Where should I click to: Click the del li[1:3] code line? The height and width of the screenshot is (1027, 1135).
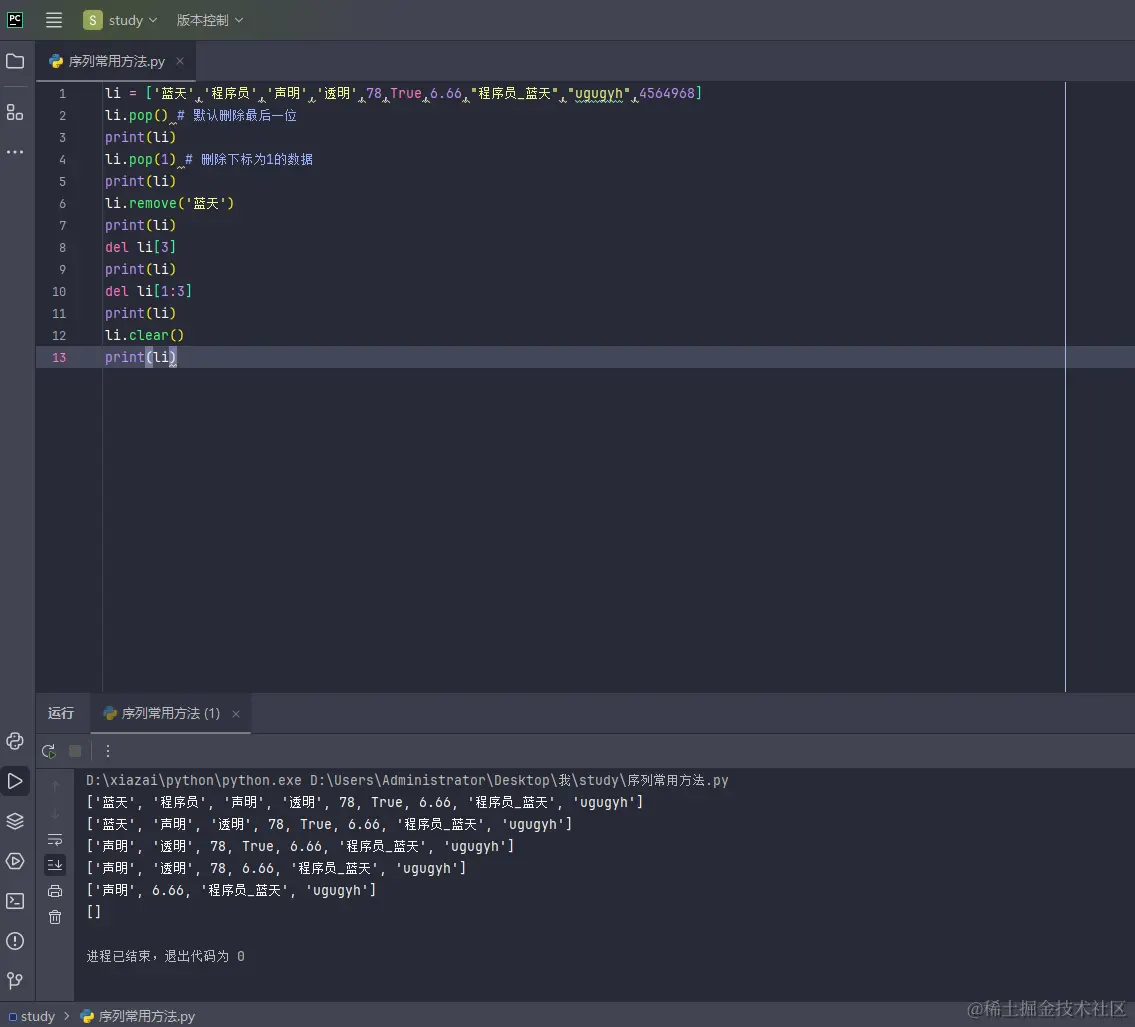[x=148, y=291]
